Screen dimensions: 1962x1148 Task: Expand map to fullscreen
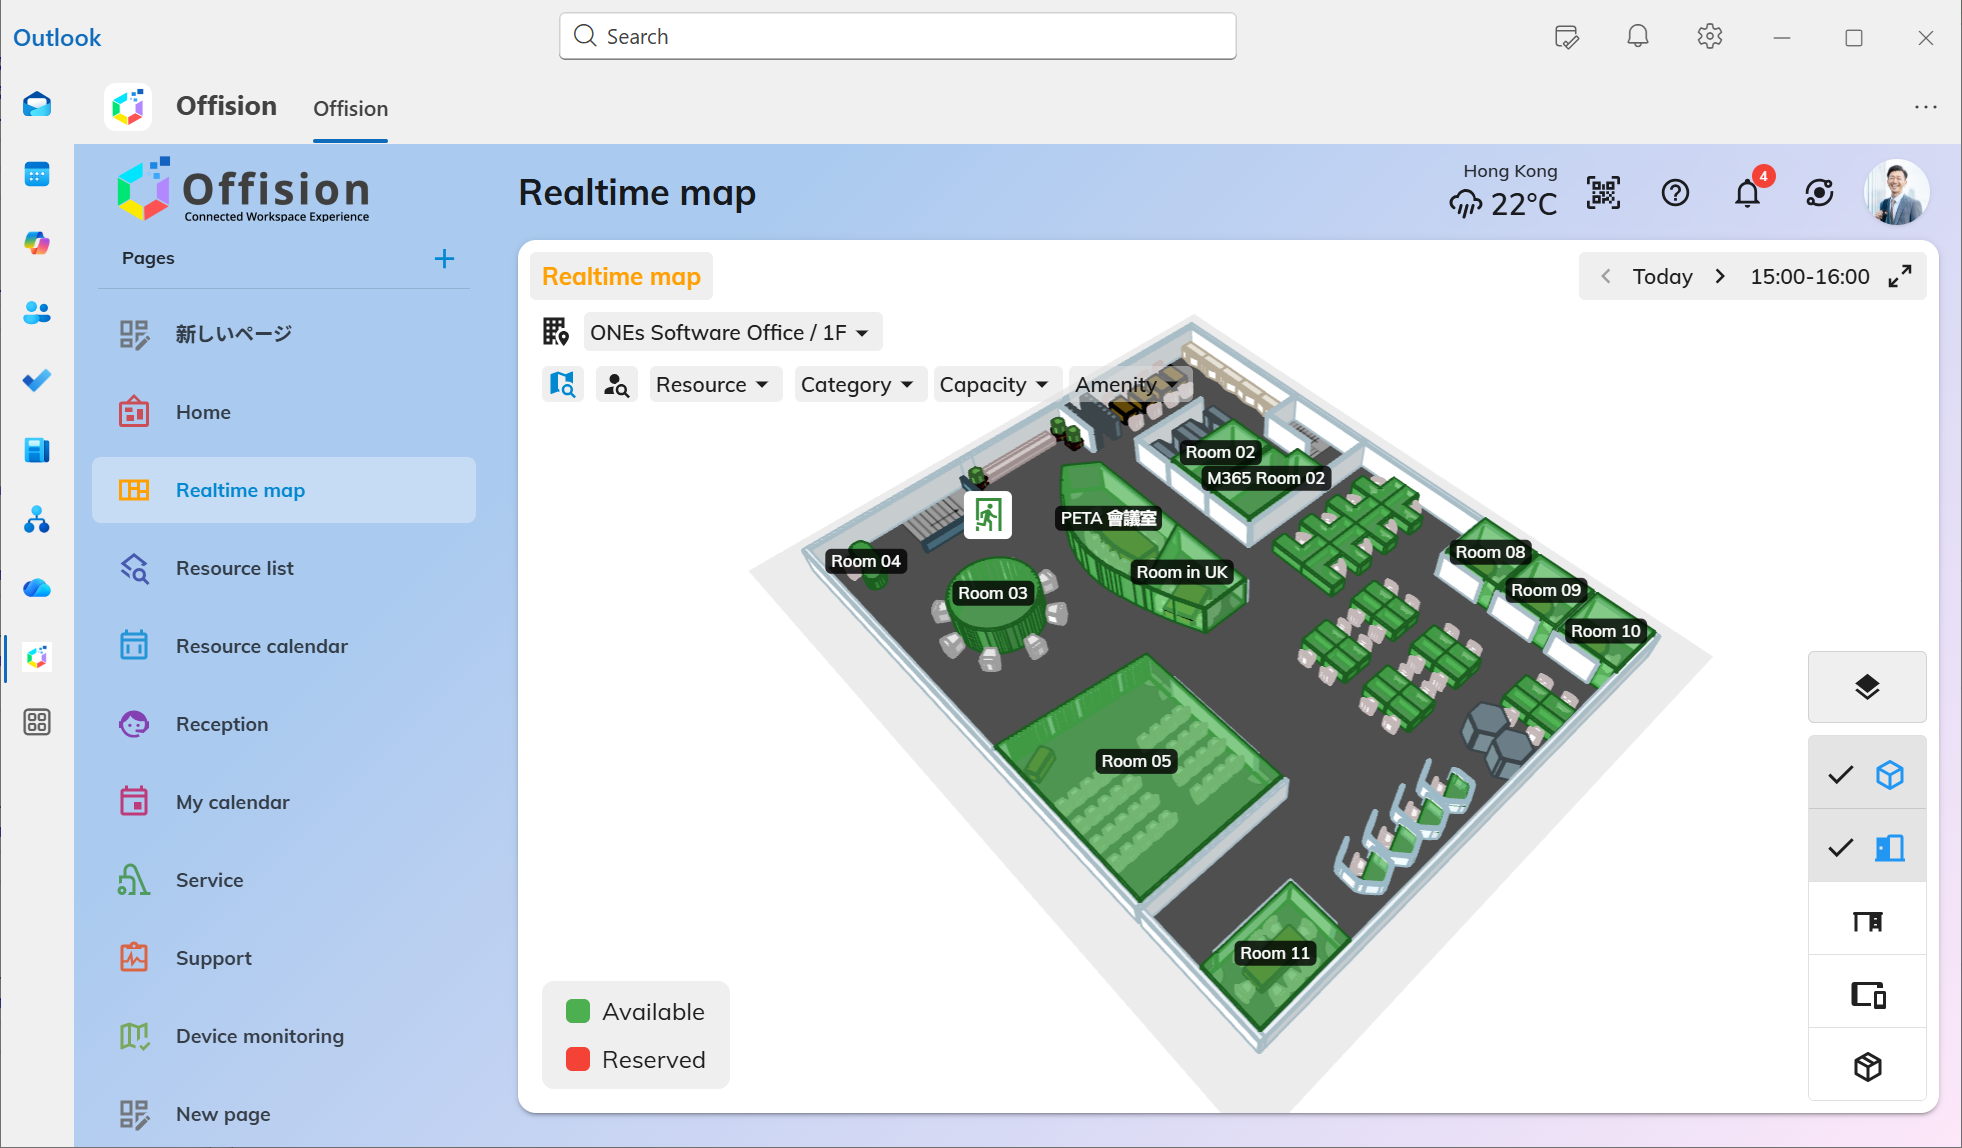[x=1900, y=276]
